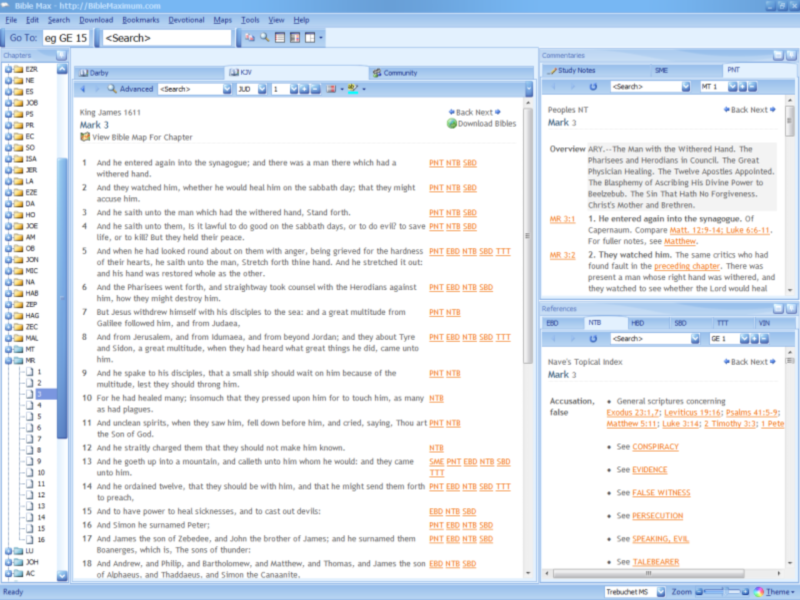Image resolution: width=800 pixels, height=600 pixels.
Task: Click the refresh icon in Commentaries toolbar
Action: click(x=592, y=87)
